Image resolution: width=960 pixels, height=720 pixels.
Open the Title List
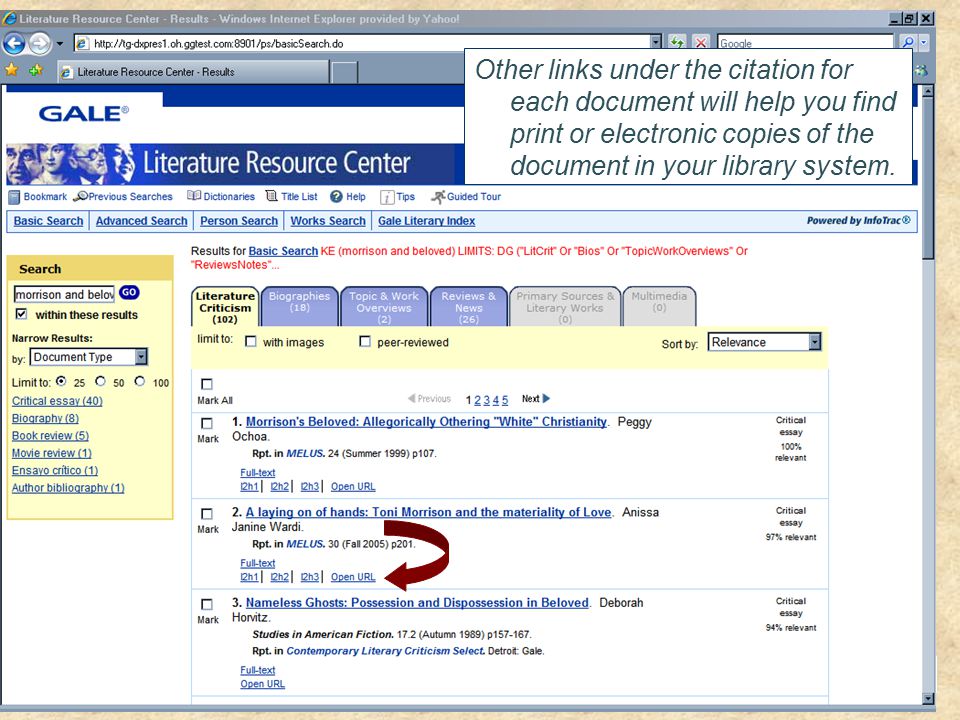pyautogui.click(x=291, y=197)
